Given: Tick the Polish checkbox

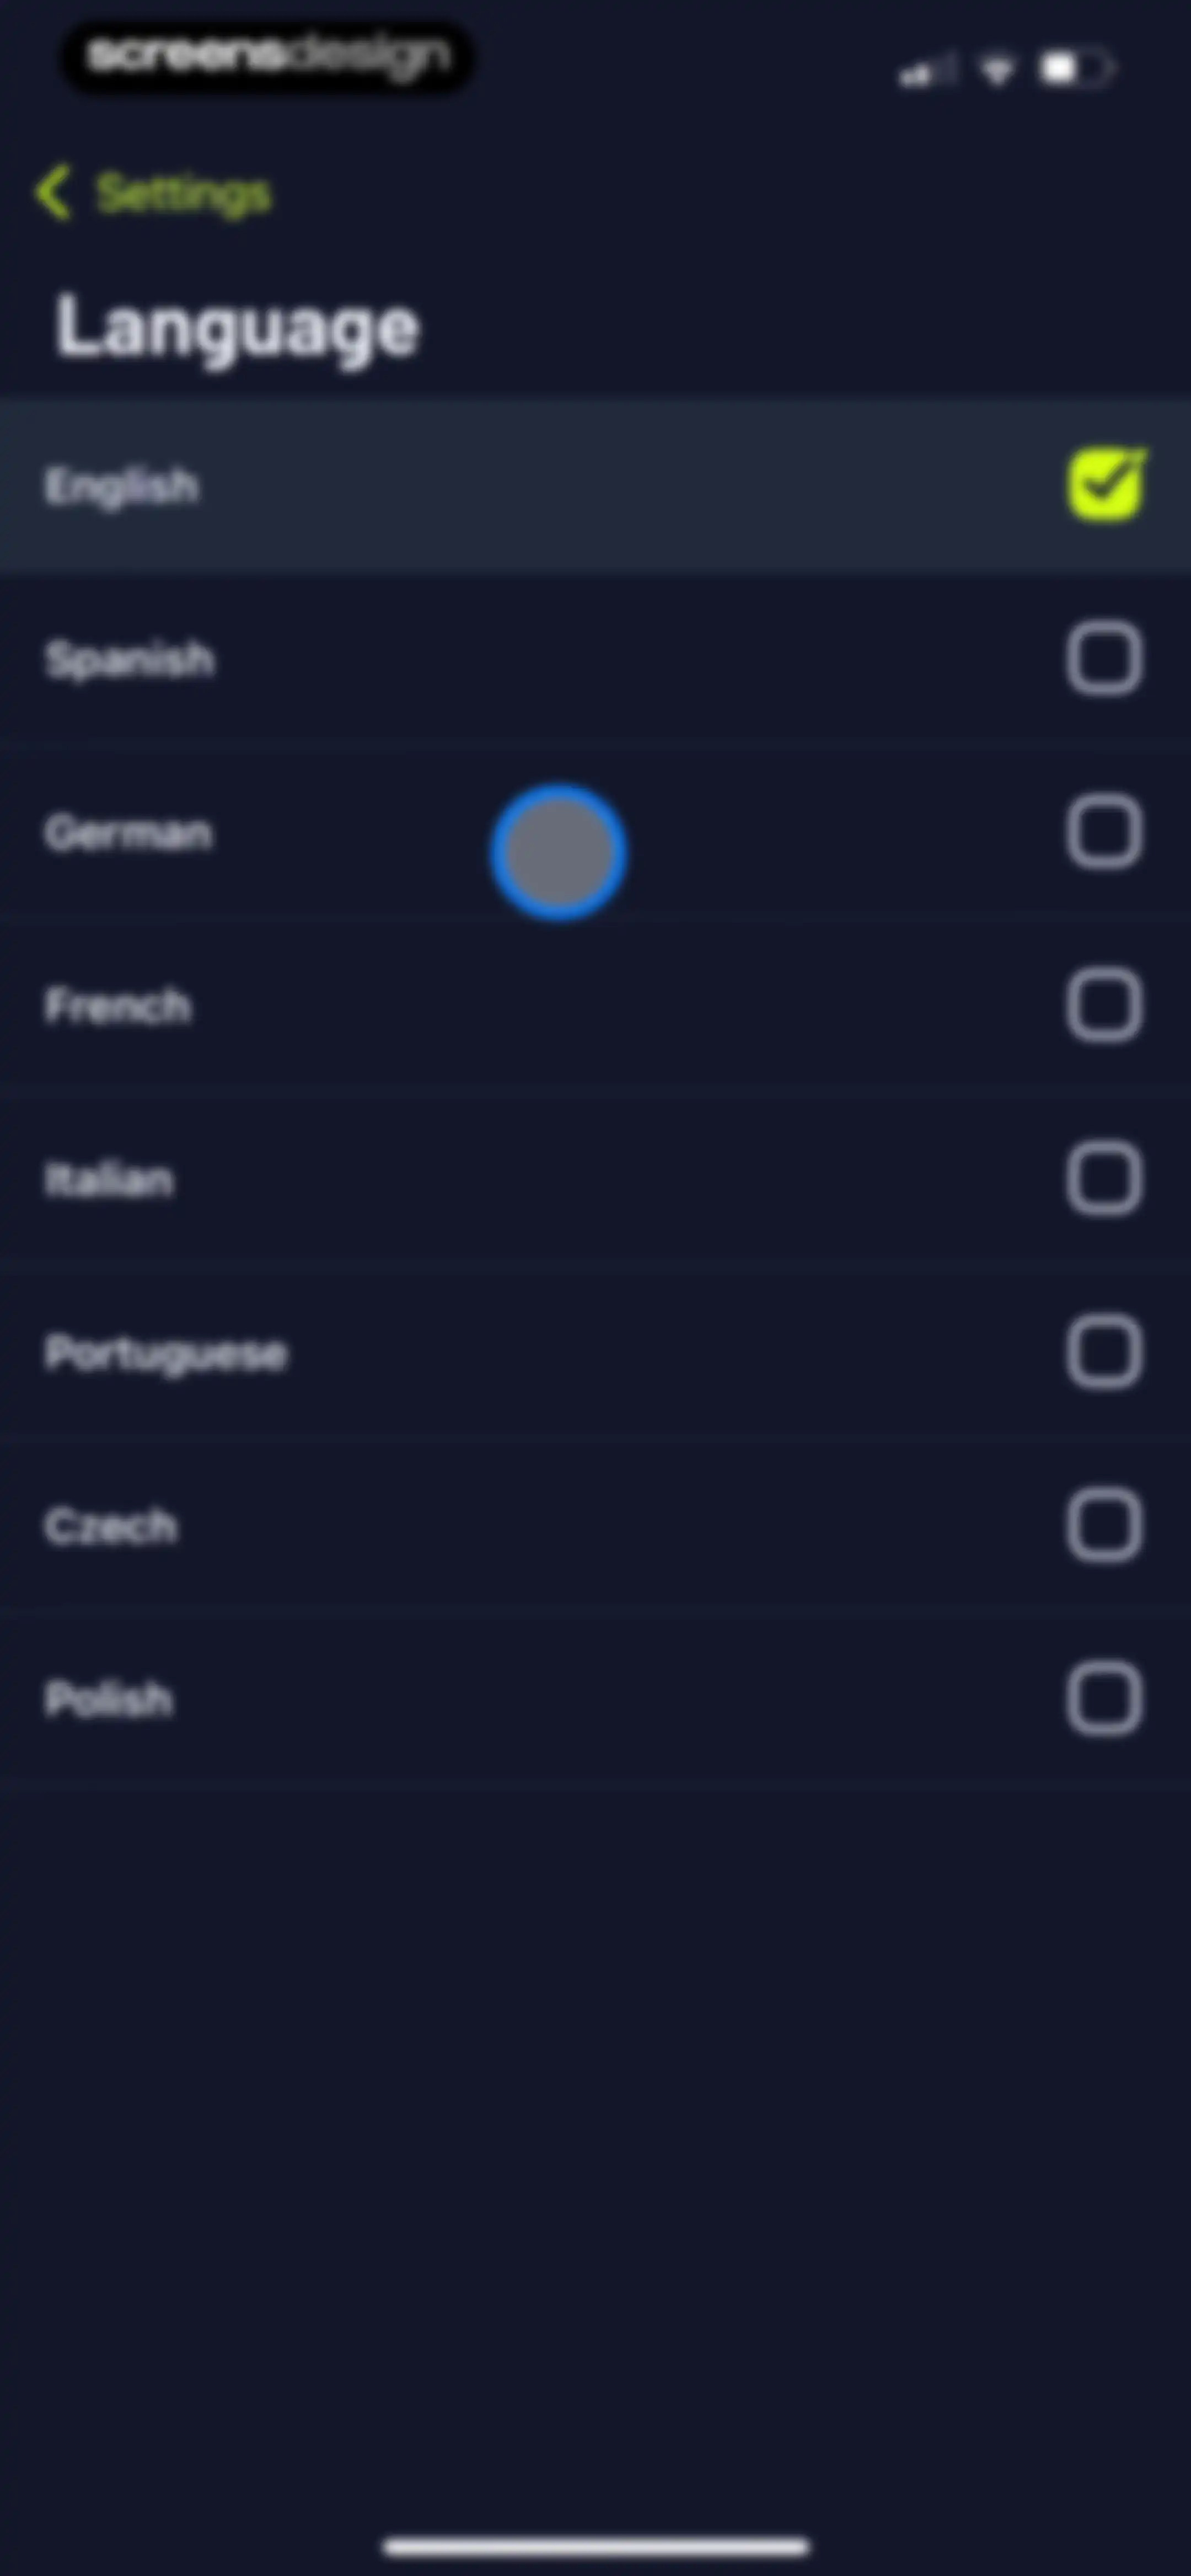Looking at the screenshot, I should tap(1104, 1698).
